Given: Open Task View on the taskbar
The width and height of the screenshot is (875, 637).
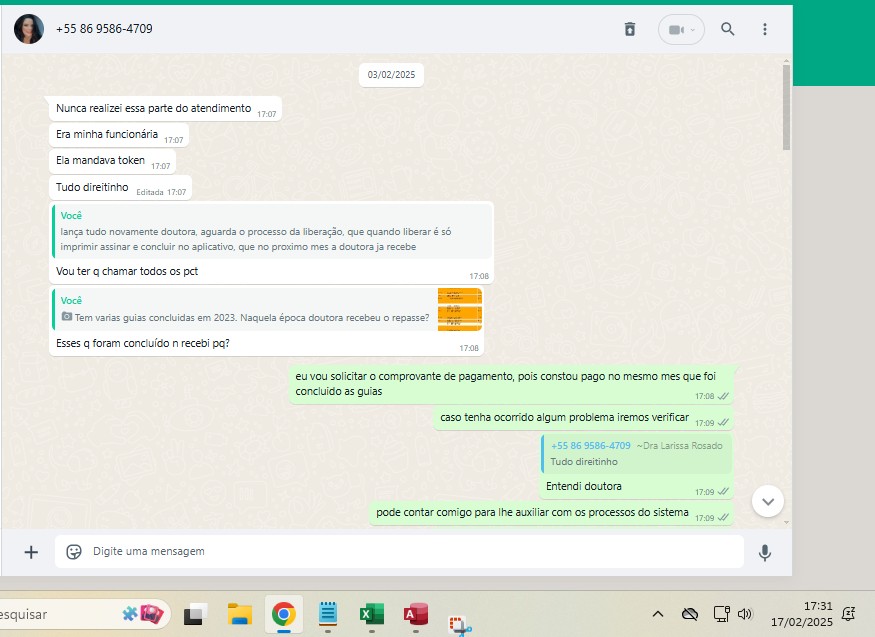Looking at the screenshot, I should 195,615.
